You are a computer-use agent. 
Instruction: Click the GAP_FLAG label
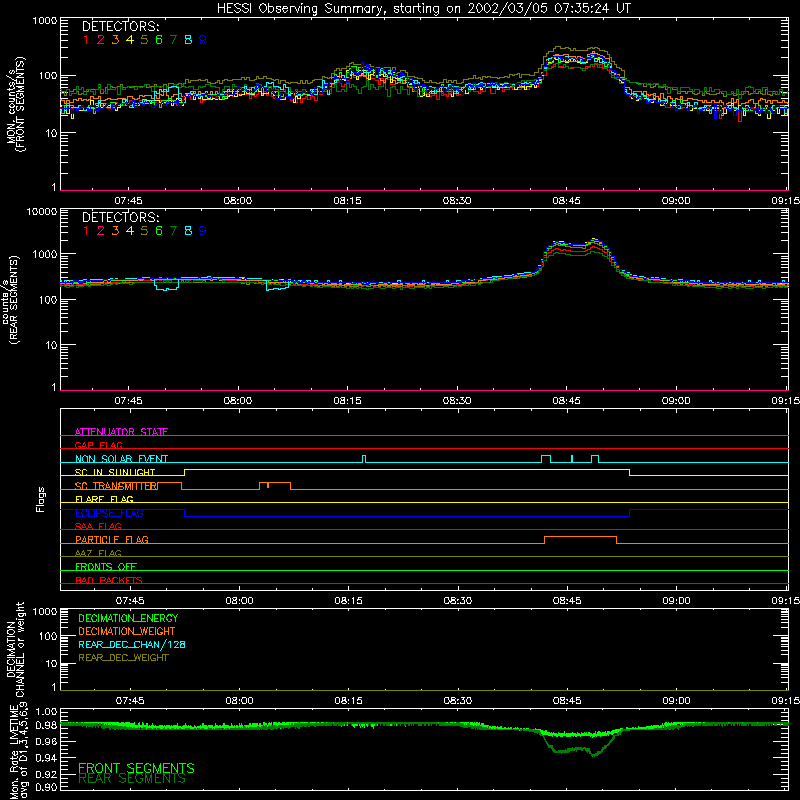[x=98, y=445]
